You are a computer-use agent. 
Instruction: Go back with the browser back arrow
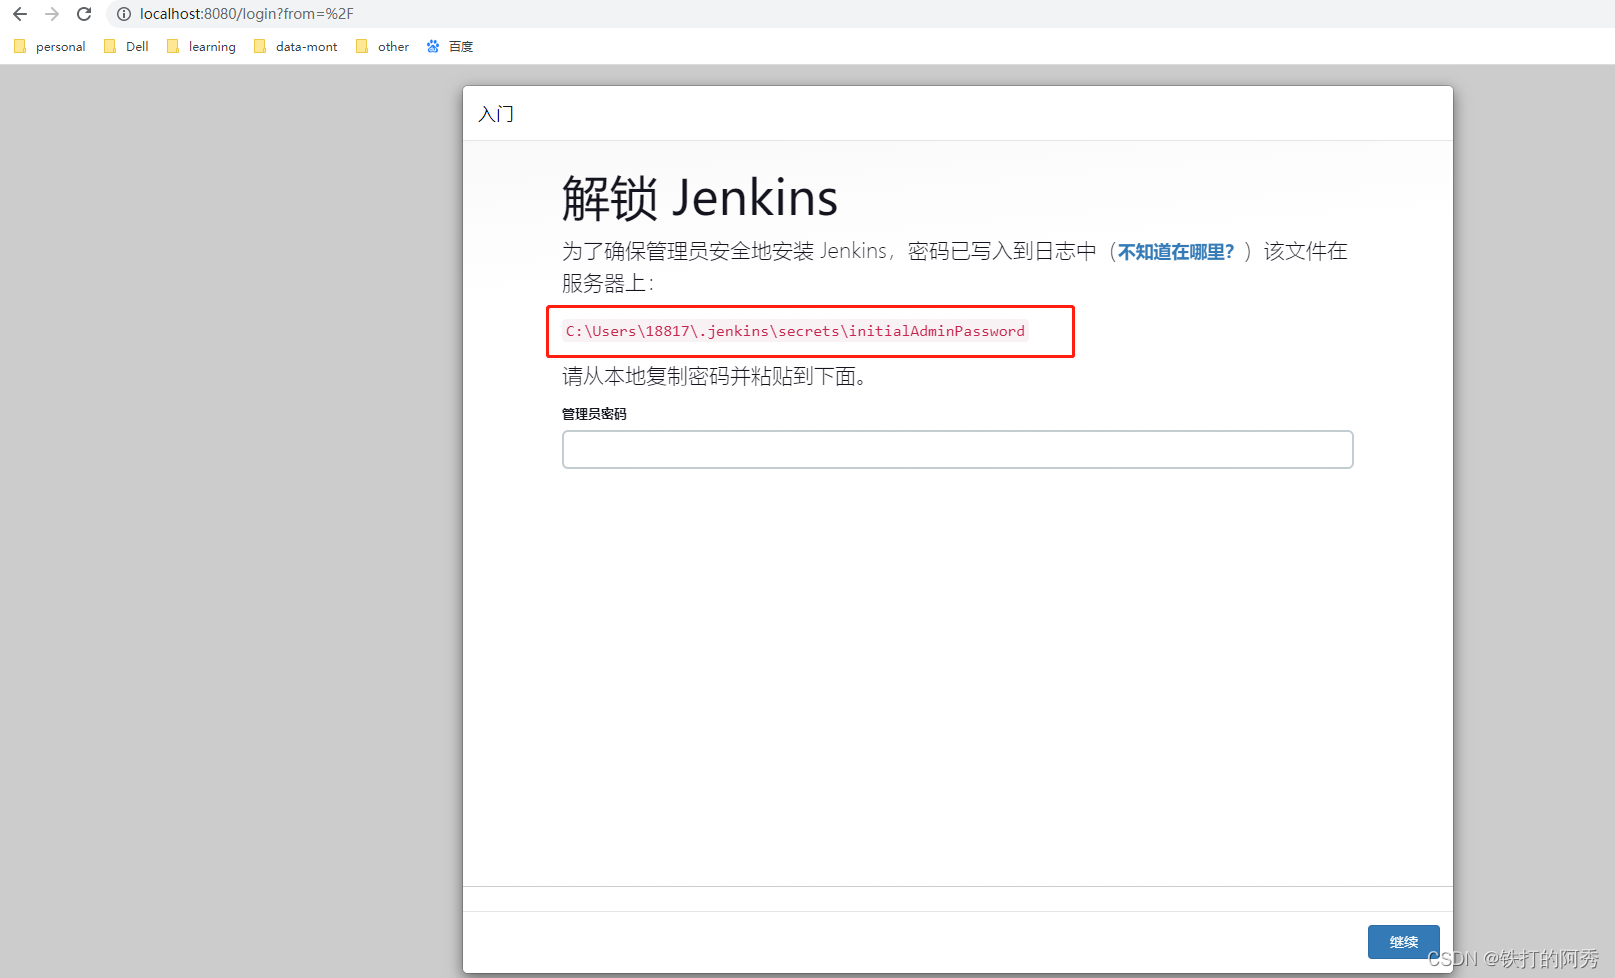click(20, 14)
